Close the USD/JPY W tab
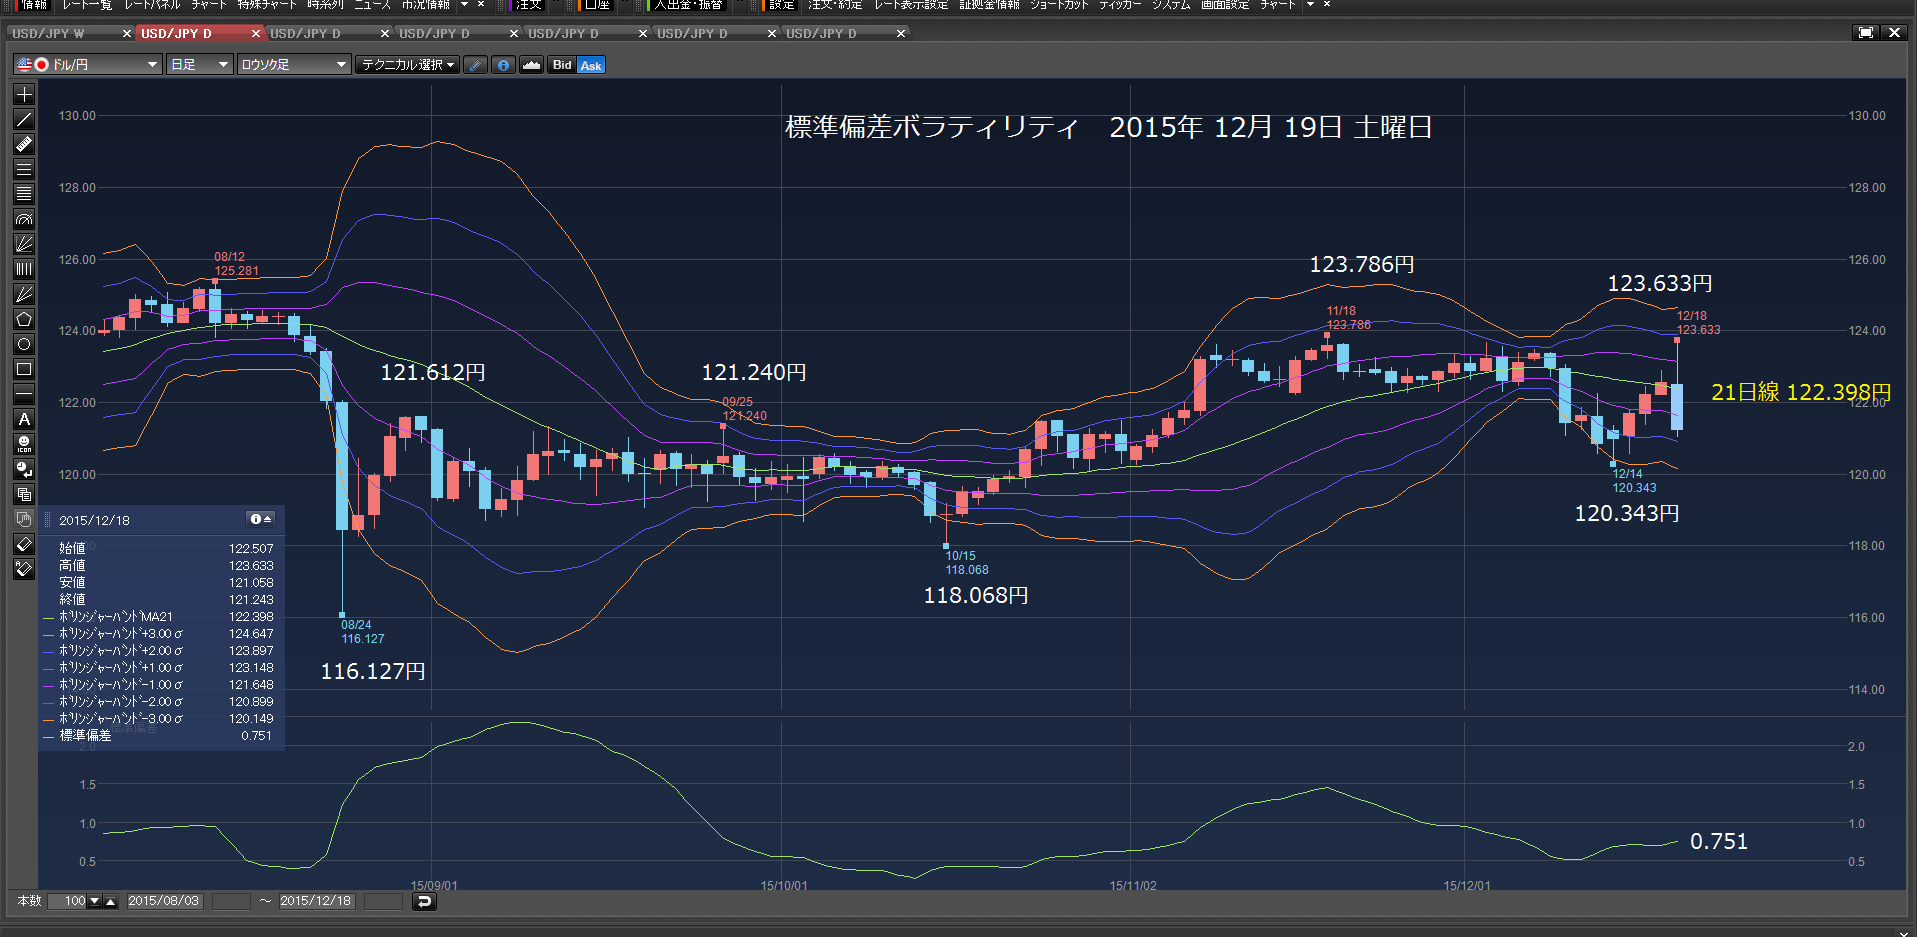The width and height of the screenshot is (1917, 937). click(x=127, y=33)
